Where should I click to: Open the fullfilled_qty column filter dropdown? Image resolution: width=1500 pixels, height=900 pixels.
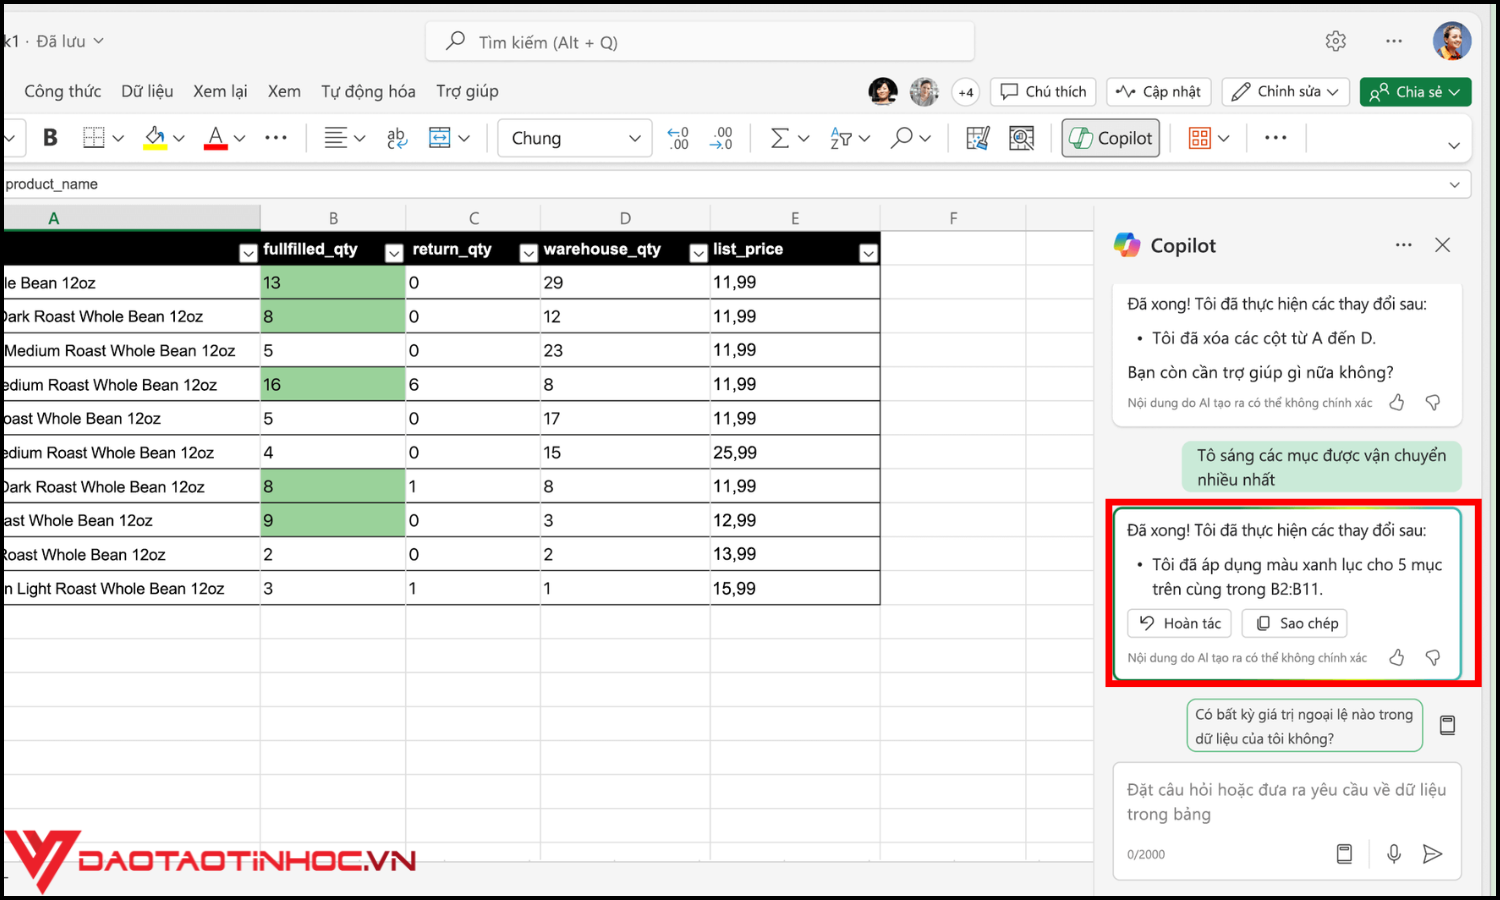[394, 253]
